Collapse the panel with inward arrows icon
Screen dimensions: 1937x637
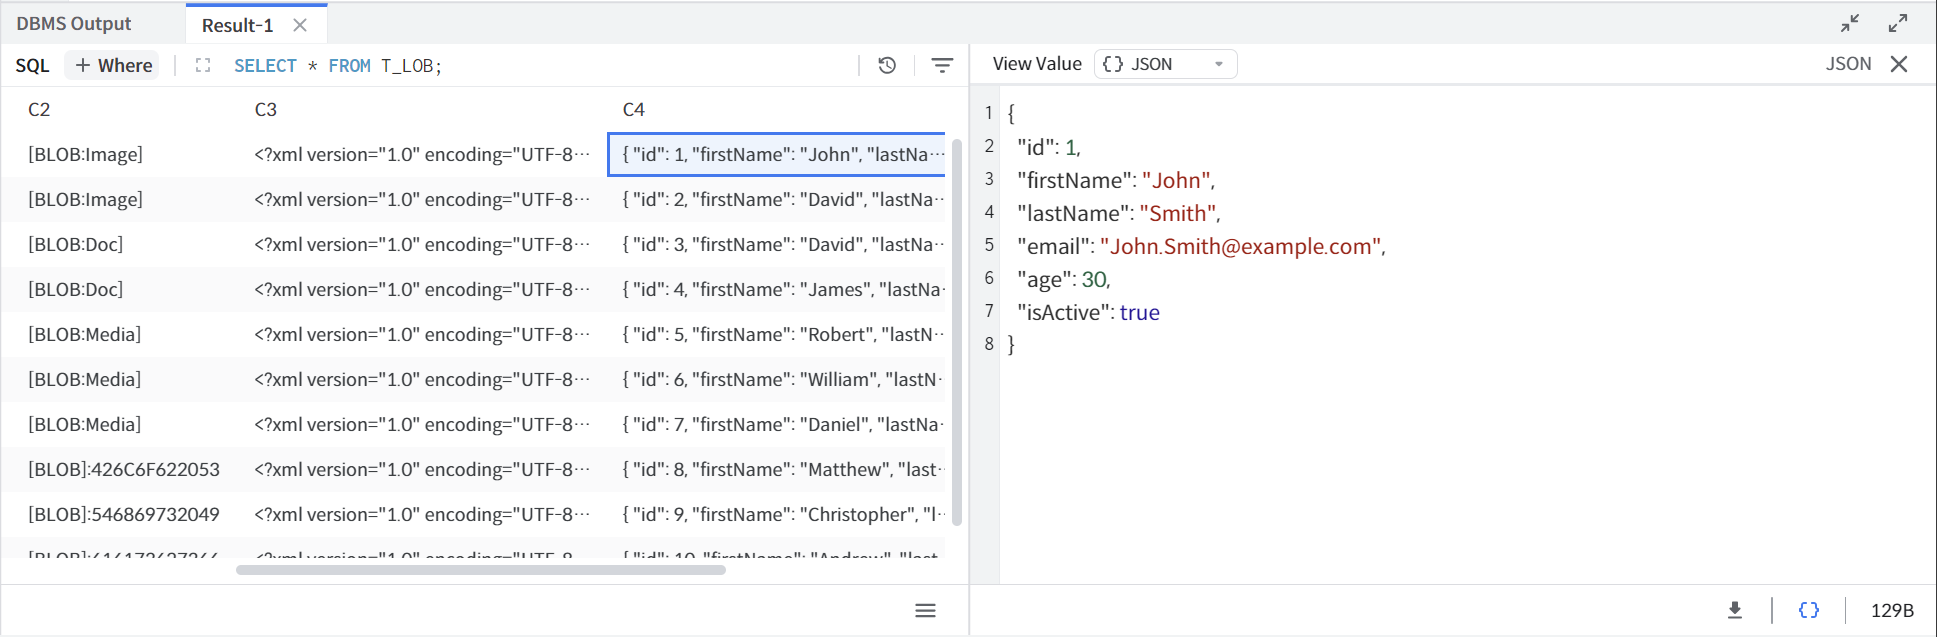click(x=1850, y=23)
